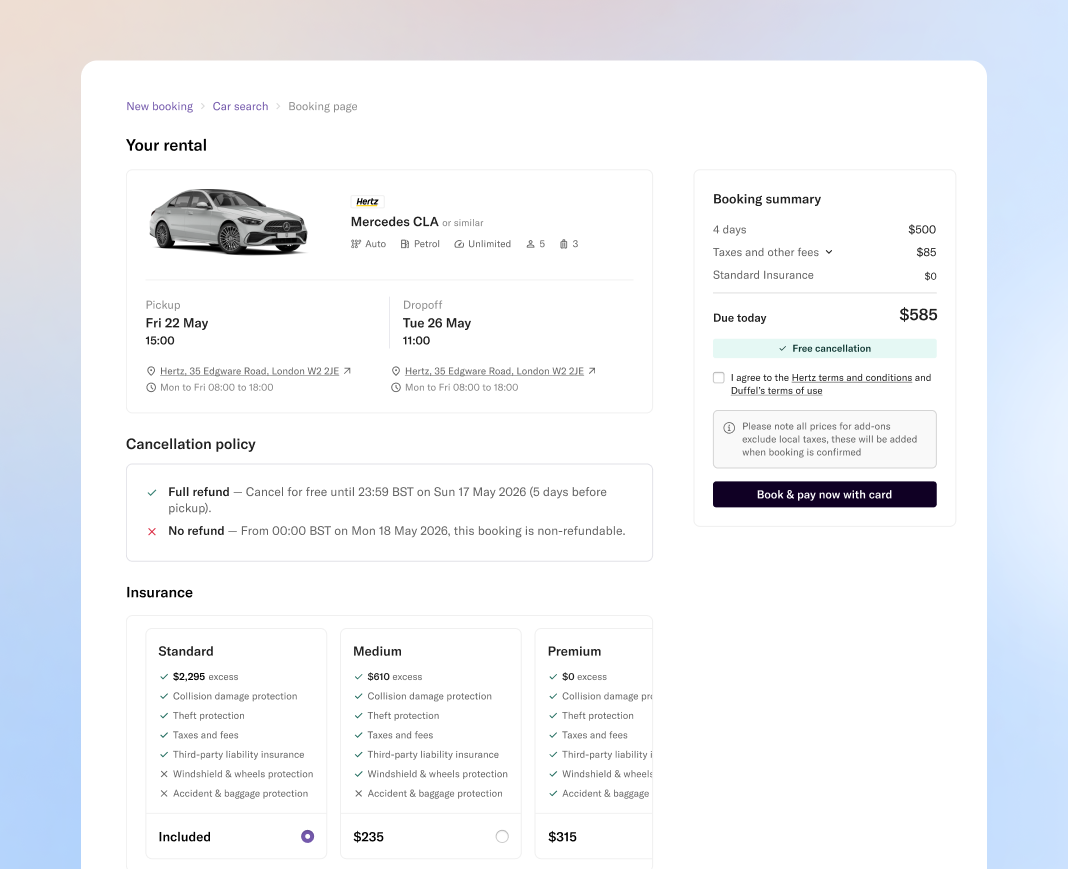Click the check icon beside Medium Windshield & wheels protection
Image resolution: width=1068 pixels, height=869 pixels.
[358, 774]
